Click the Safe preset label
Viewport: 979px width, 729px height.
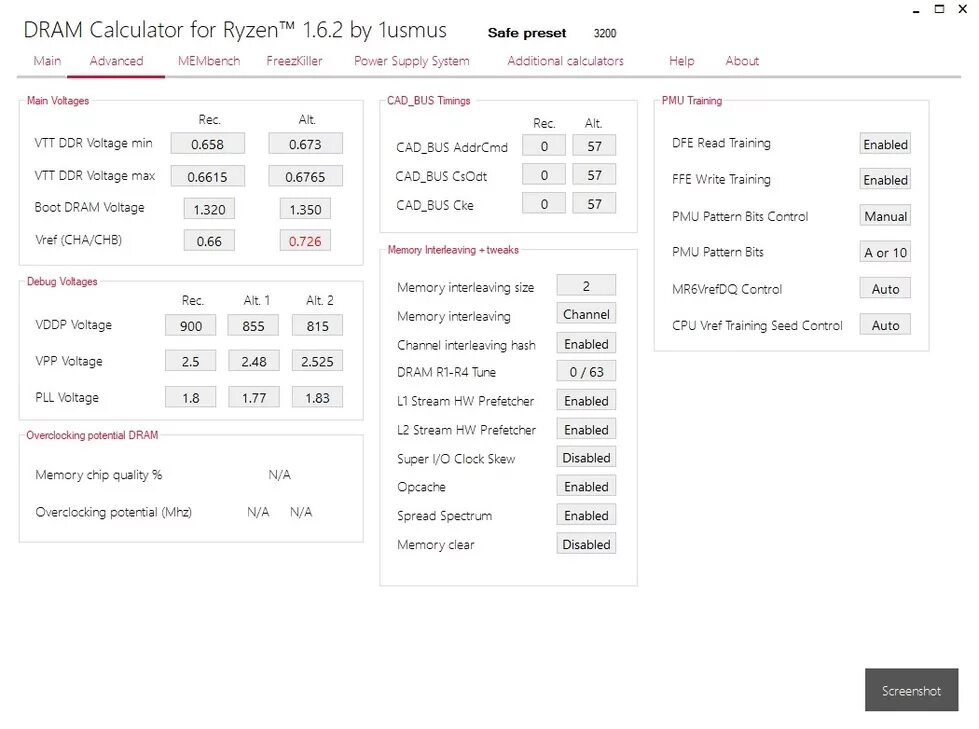527,32
